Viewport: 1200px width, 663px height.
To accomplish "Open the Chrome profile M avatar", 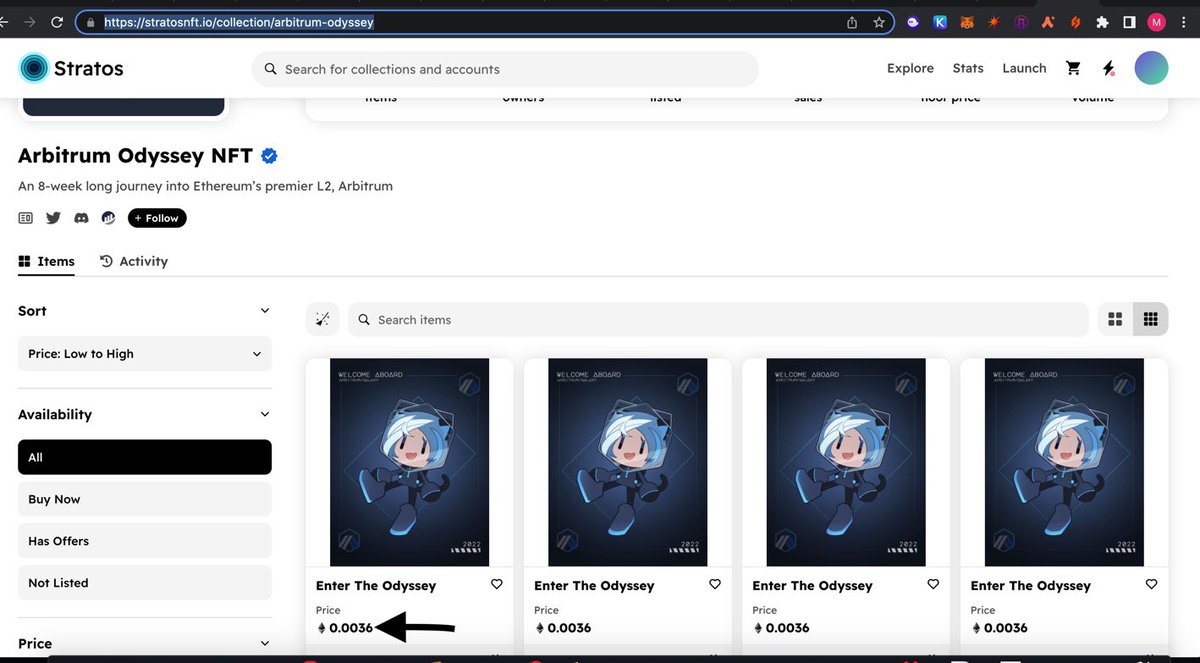I will point(1157,22).
